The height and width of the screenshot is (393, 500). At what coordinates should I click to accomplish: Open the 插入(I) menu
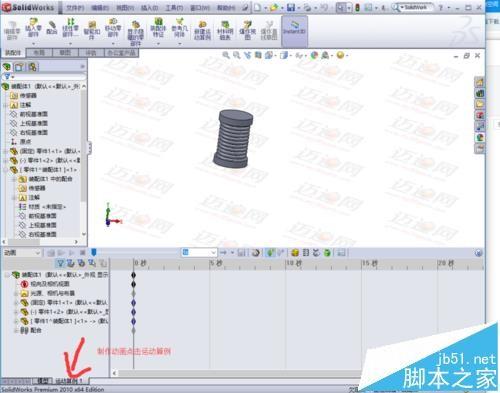pos(149,7)
